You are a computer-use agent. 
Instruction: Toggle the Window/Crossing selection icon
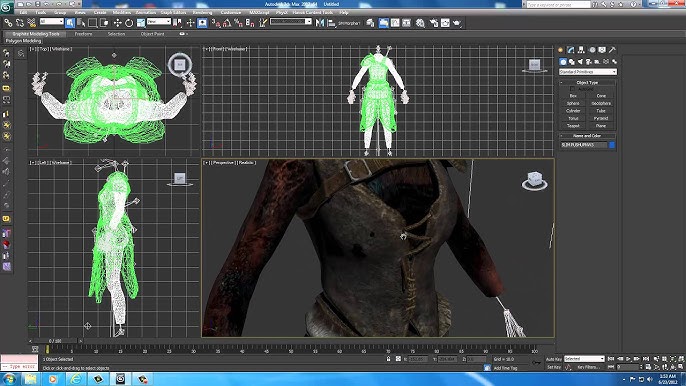point(104,23)
